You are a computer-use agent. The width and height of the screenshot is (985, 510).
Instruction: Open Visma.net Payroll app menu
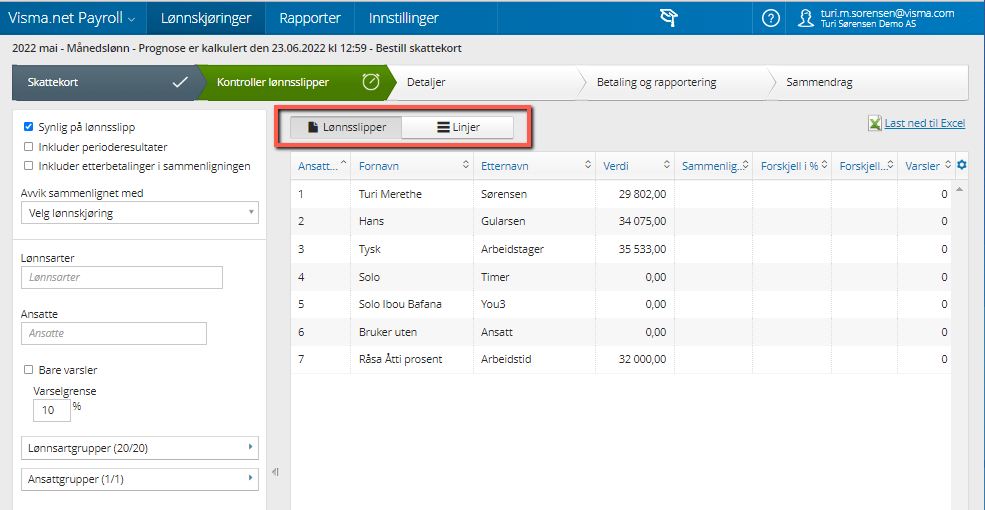pos(72,18)
